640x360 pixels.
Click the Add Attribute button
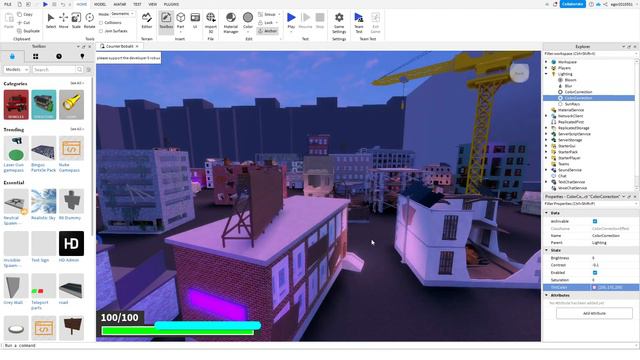click(594, 313)
